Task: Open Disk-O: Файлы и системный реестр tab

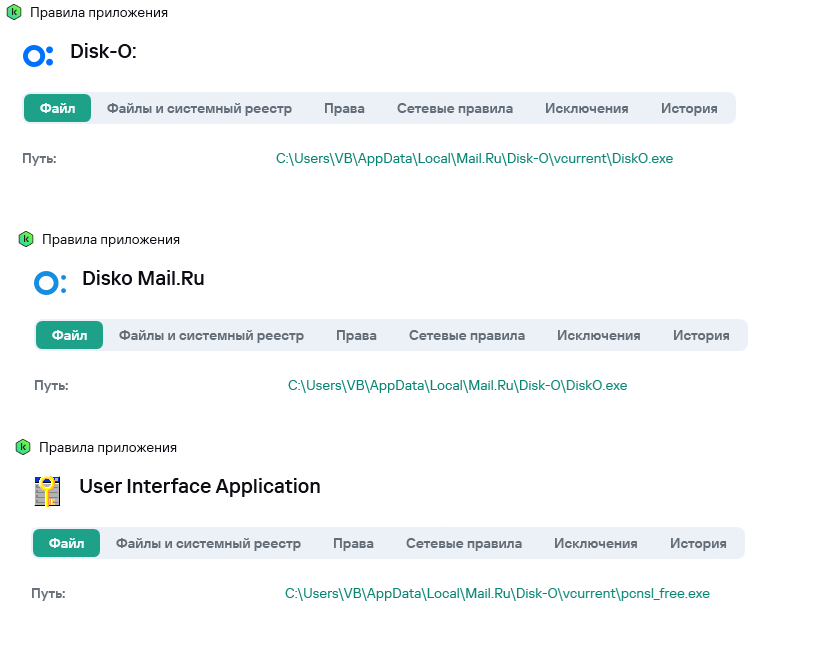Action: tap(199, 109)
